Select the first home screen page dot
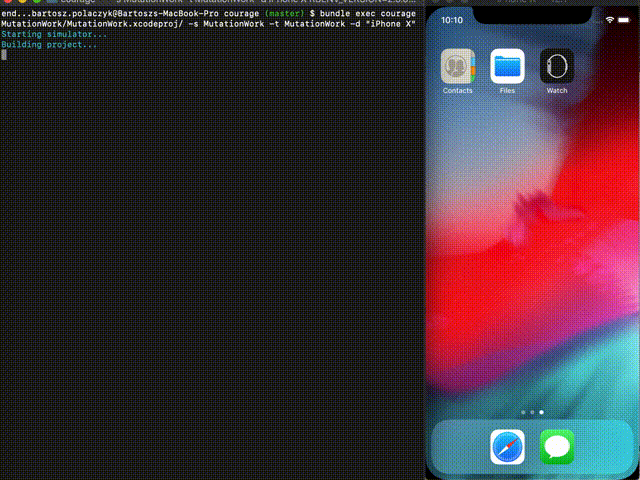The height and width of the screenshot is (480, 640). coord(523,412)
